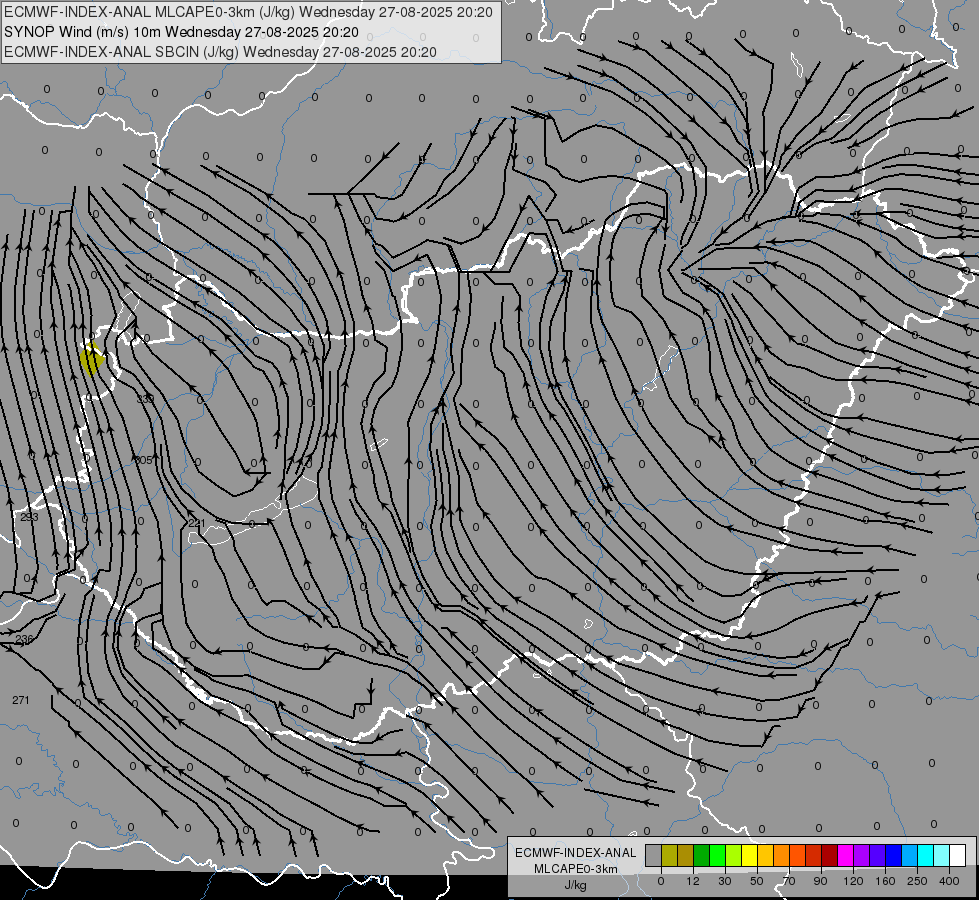This screenshot has height=900, width=979.
Task: Click the legend tick label 90
Action: (x=820, y=881)
